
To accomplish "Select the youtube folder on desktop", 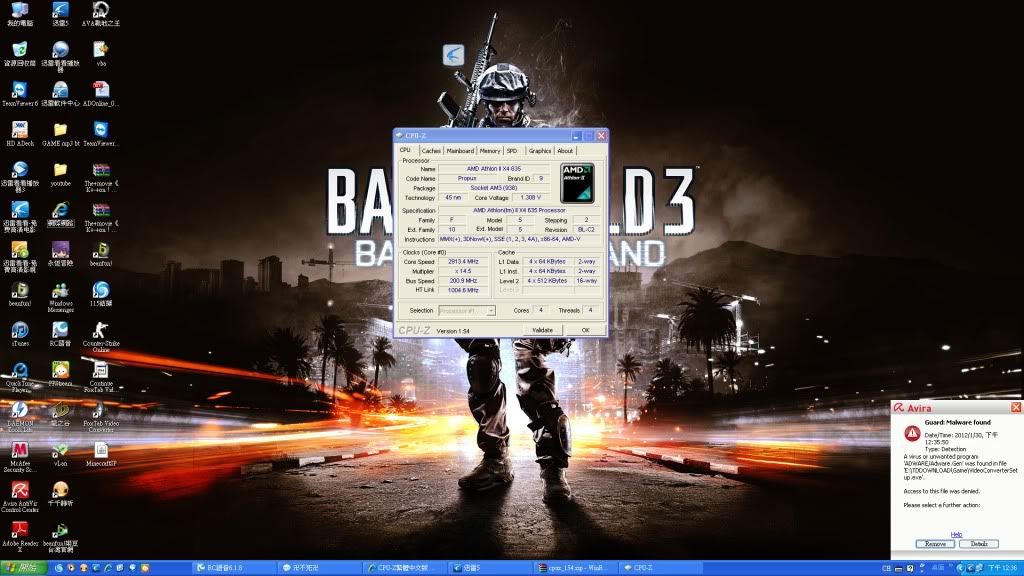I will click(x=60, y=174).
